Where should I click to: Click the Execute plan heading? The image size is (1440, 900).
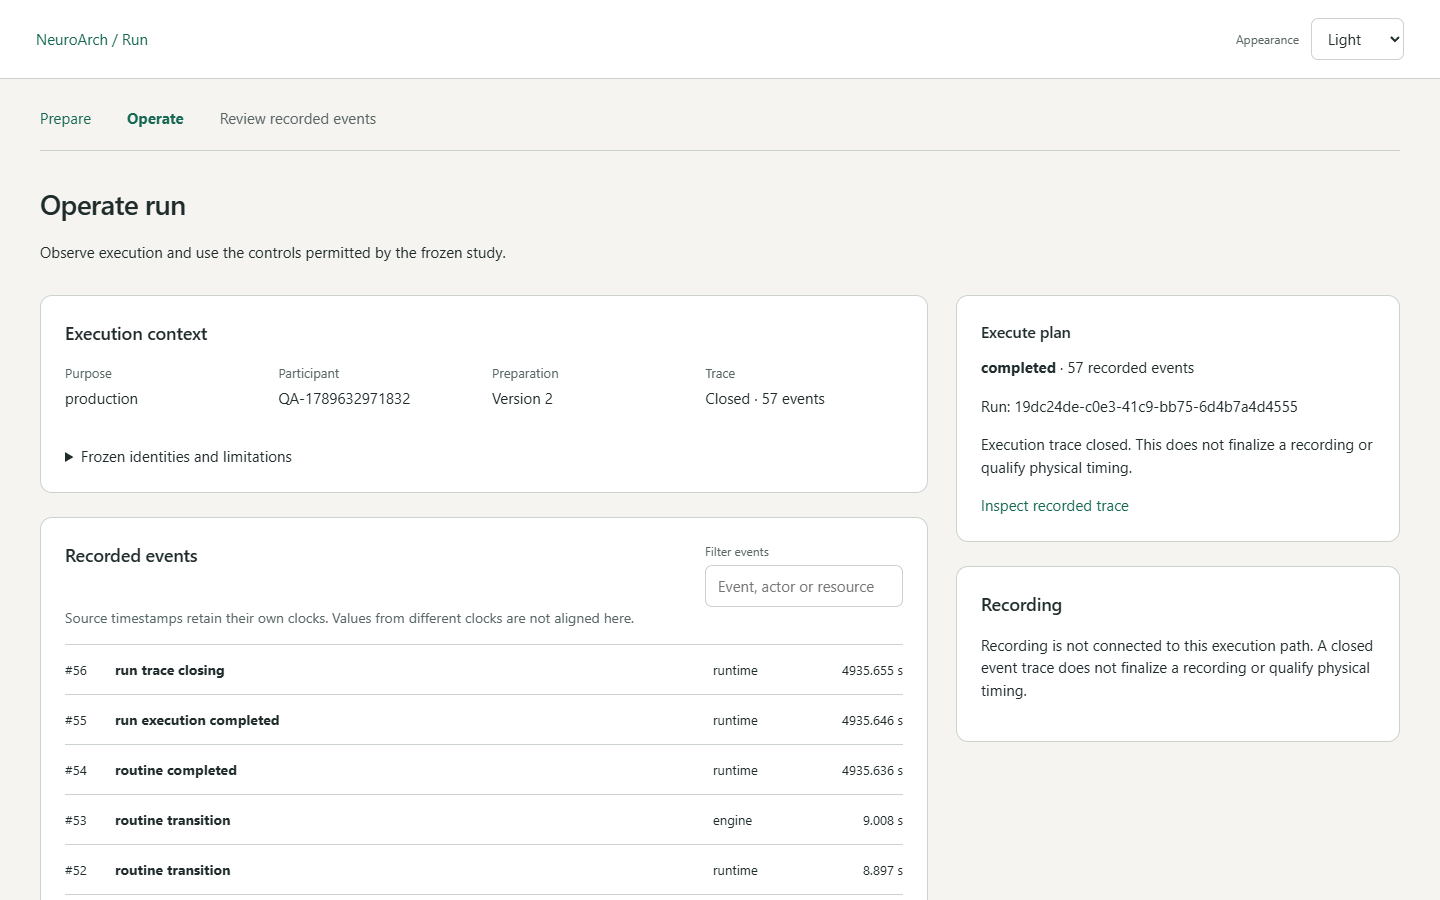point(1026,333)
